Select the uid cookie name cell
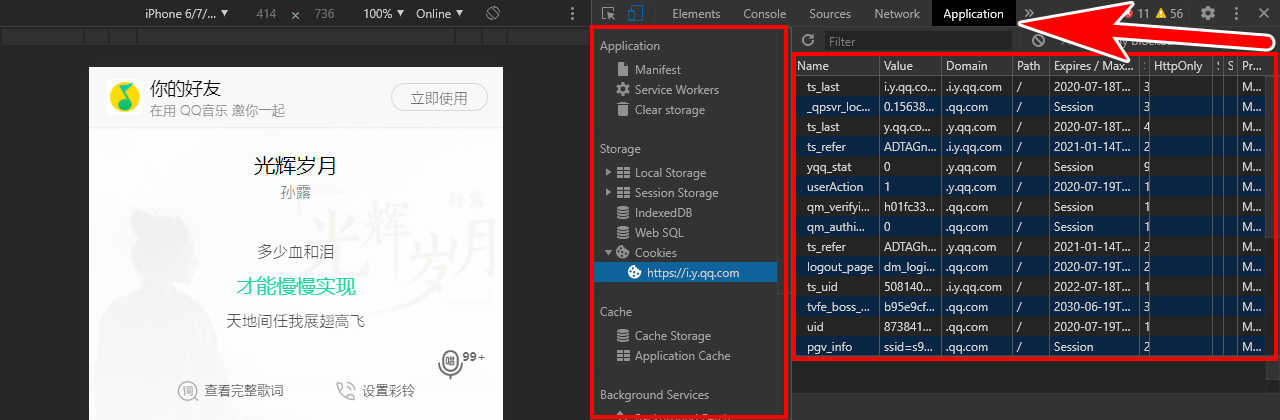This screenshot has width=1280, height=420. pyautogui.click(x=837, y=327)
